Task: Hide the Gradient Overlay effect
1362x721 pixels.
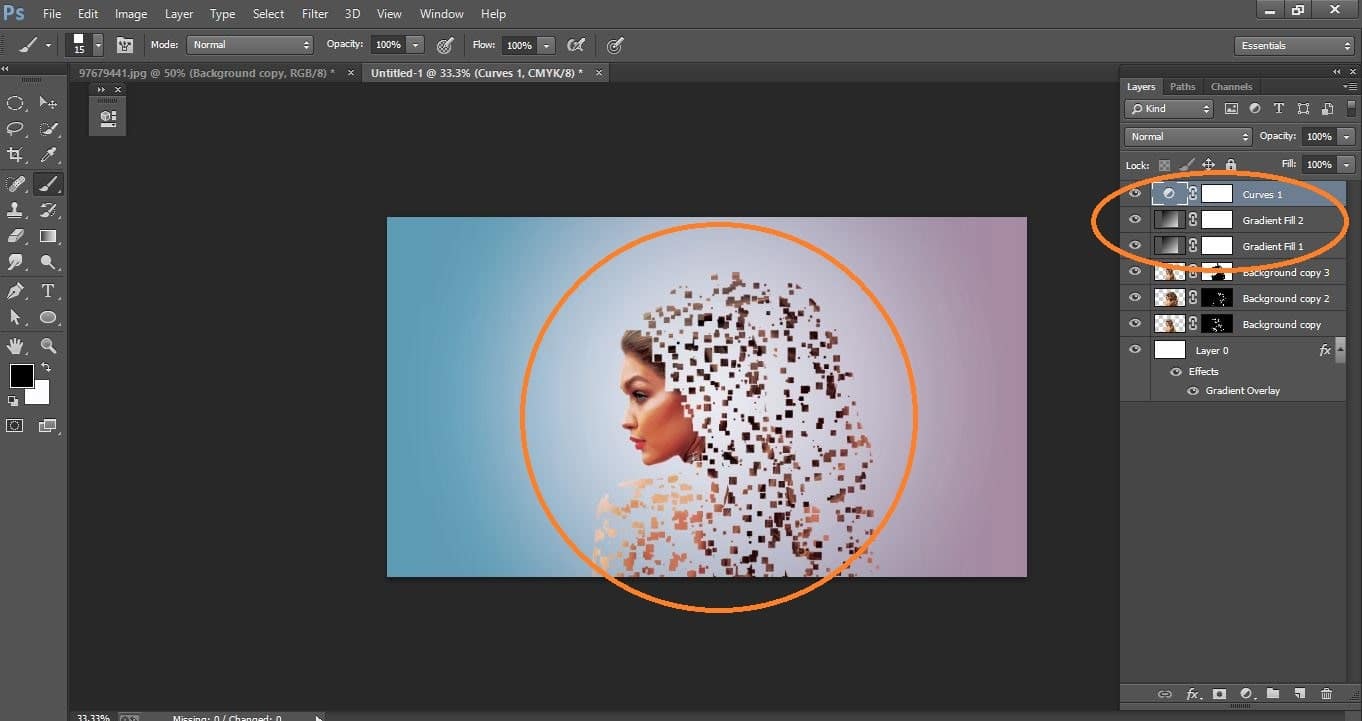Action: pyautogui.click(x=1192, y=390)
